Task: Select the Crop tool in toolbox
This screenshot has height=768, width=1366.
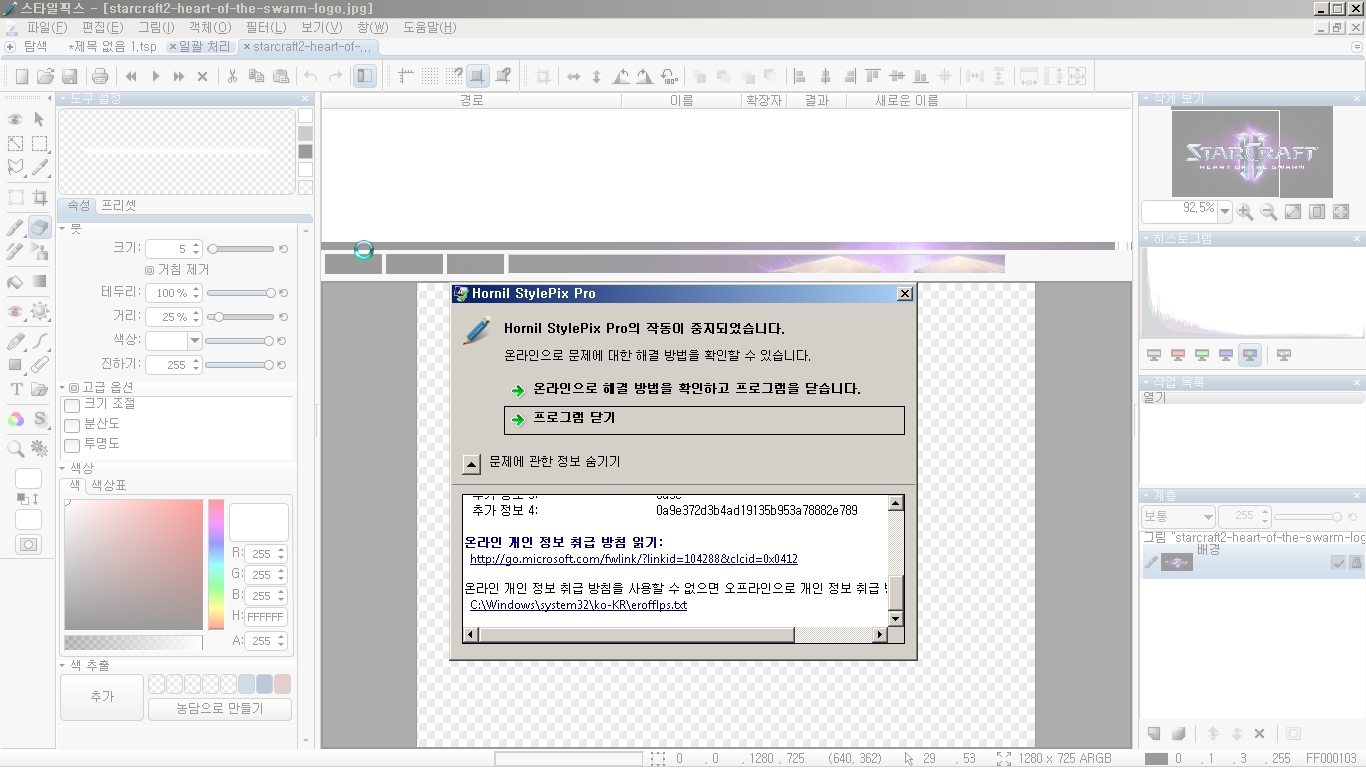Action: (x=40, y=197)
